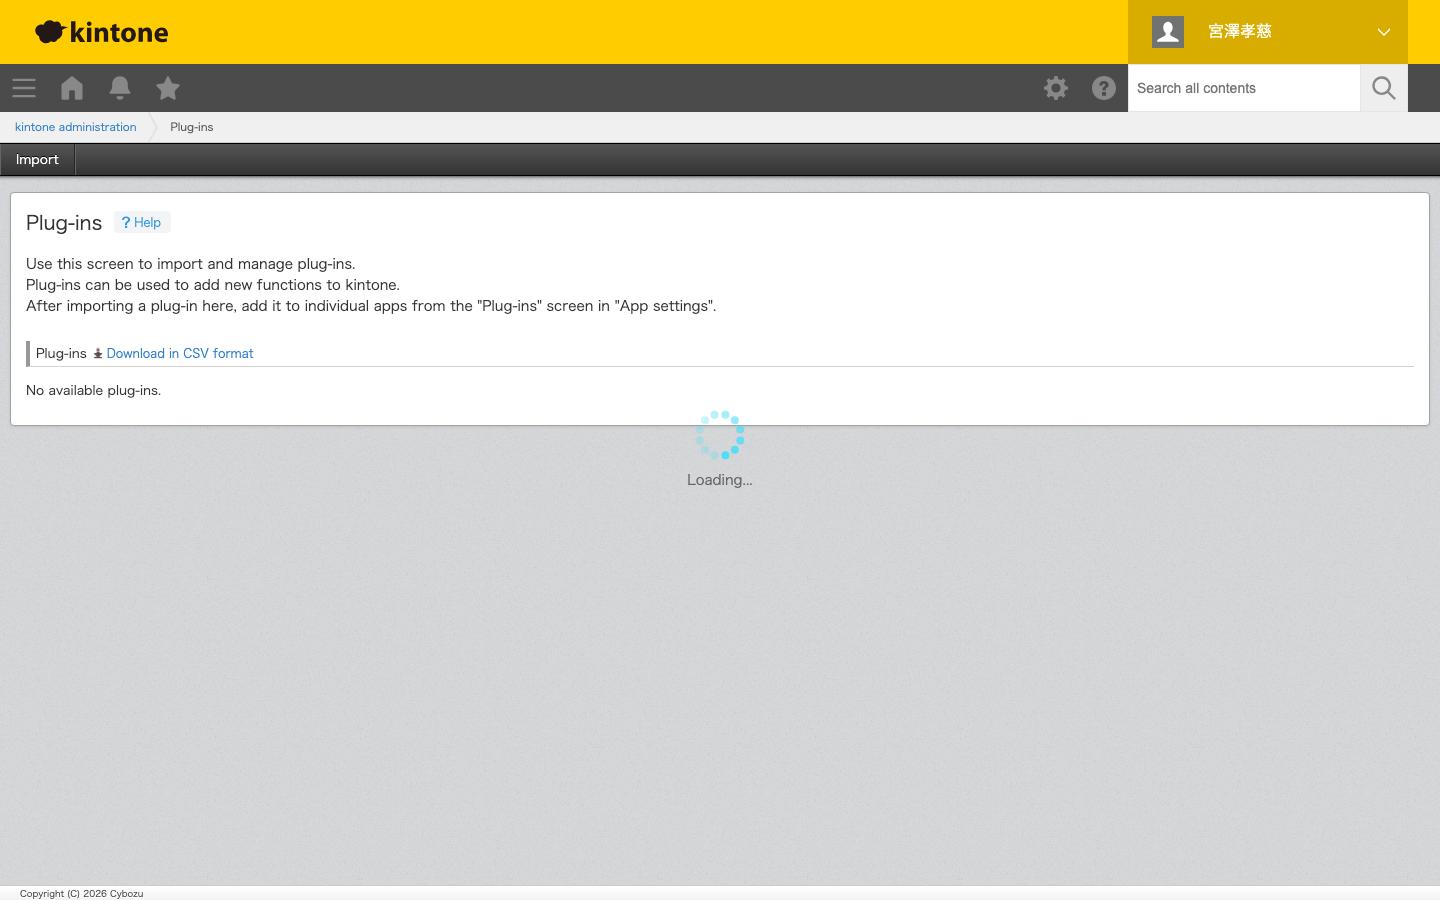The image size is (1440, 900).
Task: Open the notifications bell
Action: (x=120, y=88)
